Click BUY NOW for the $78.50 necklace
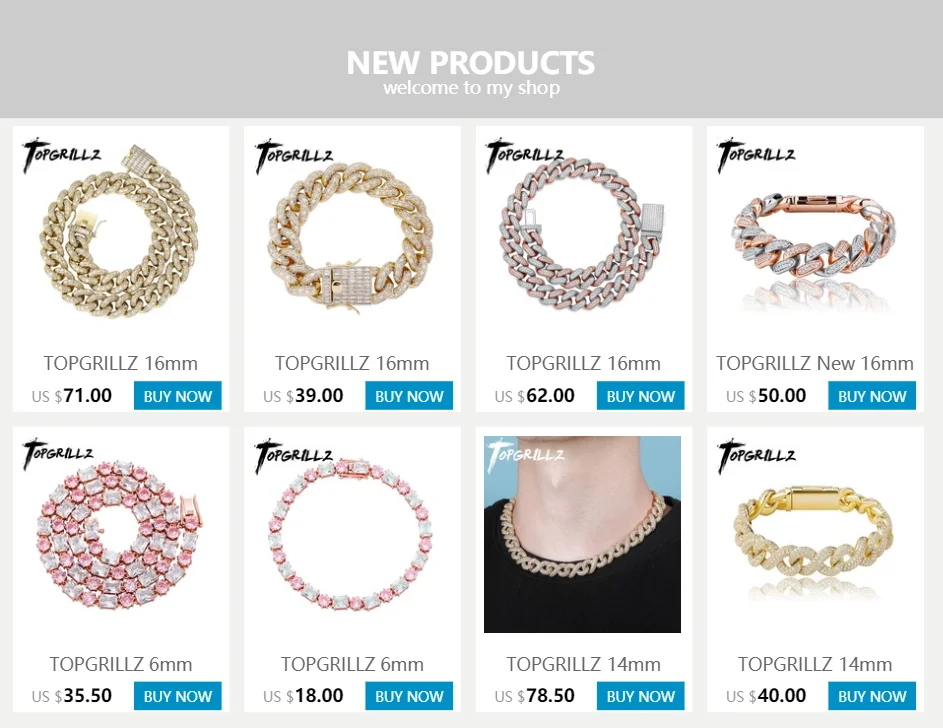943x728 pixels. [x=640, y=696]
